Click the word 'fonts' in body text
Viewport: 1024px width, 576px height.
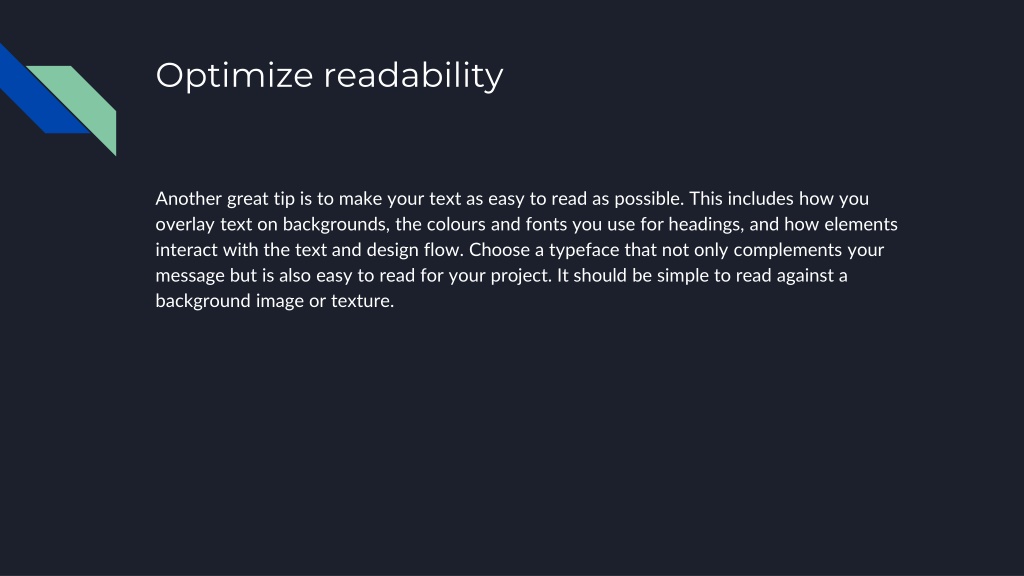[x=546, y=224]
